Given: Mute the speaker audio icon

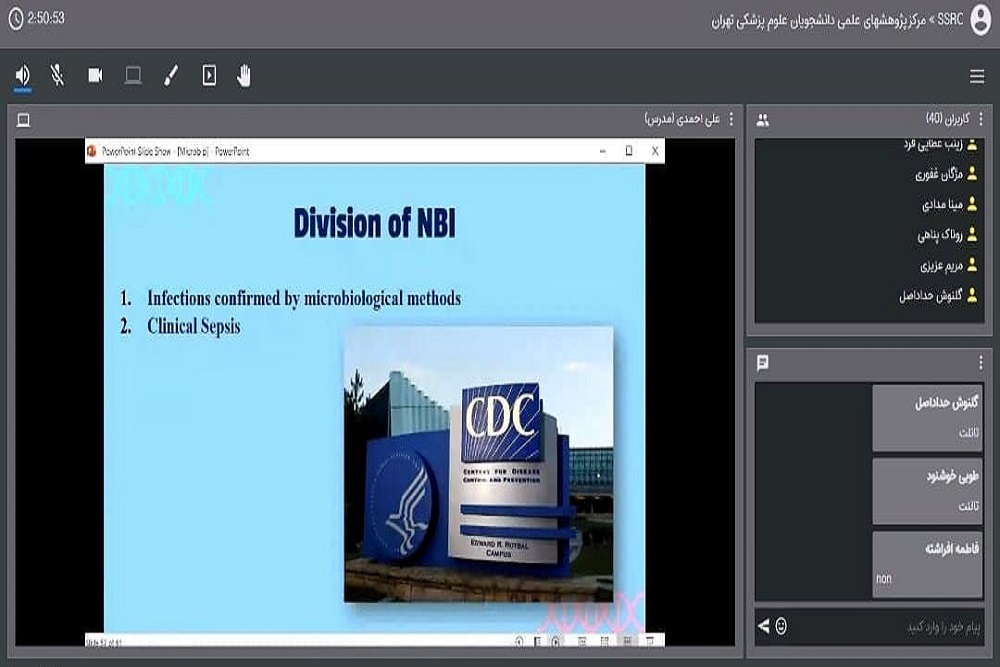Looking at the screenshot, I should coord(22,76).
